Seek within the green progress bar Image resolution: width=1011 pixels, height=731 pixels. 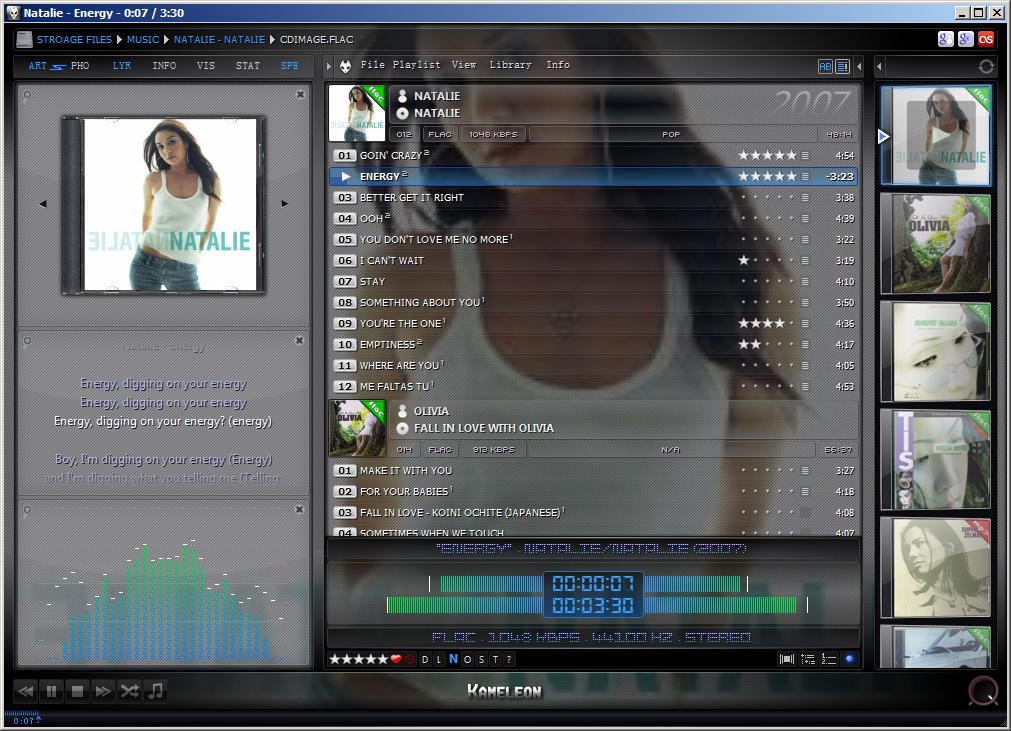591,605
